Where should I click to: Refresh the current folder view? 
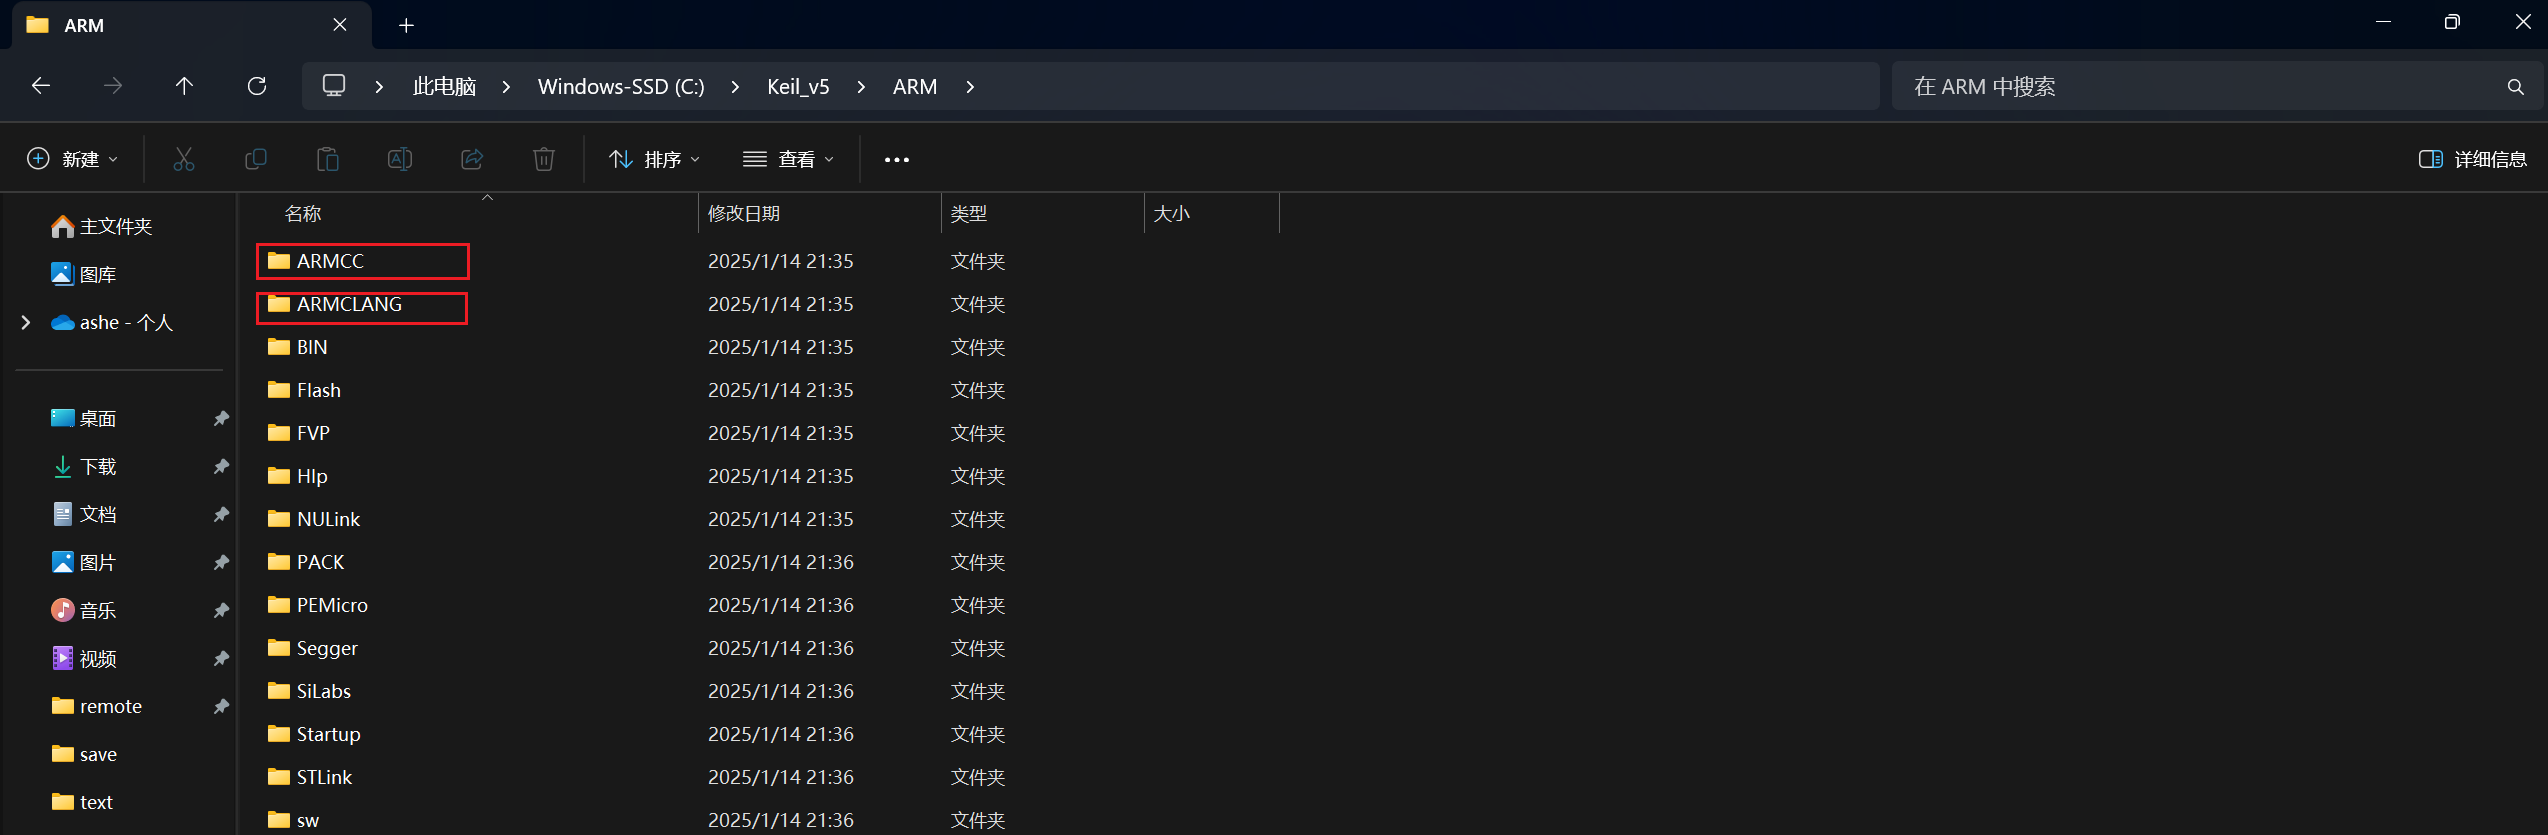[x=257, y=86]
